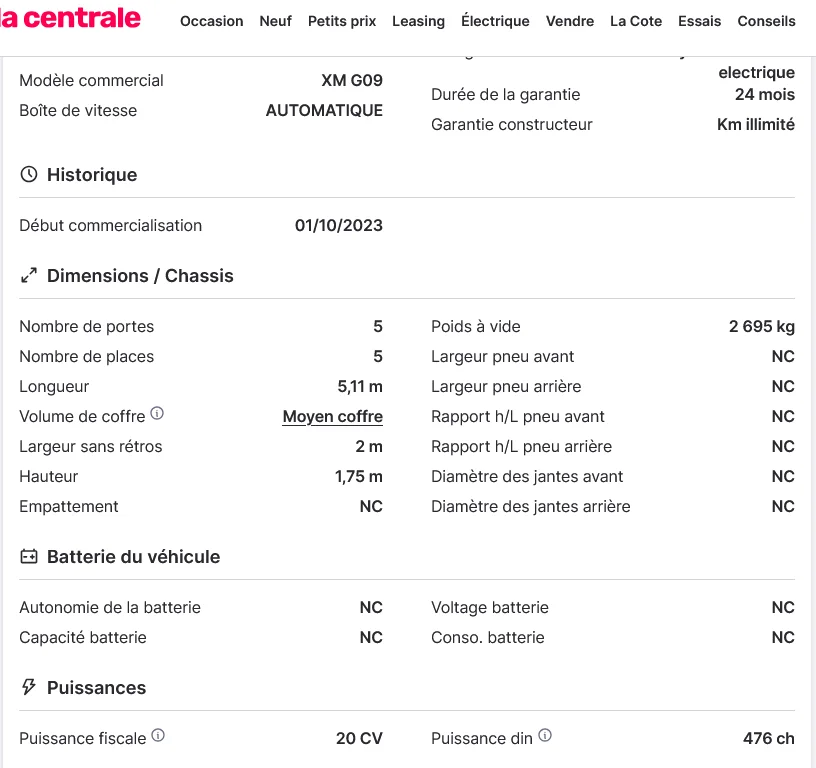
Task: Open the Neuf menu
Action: tap(276, 21)
